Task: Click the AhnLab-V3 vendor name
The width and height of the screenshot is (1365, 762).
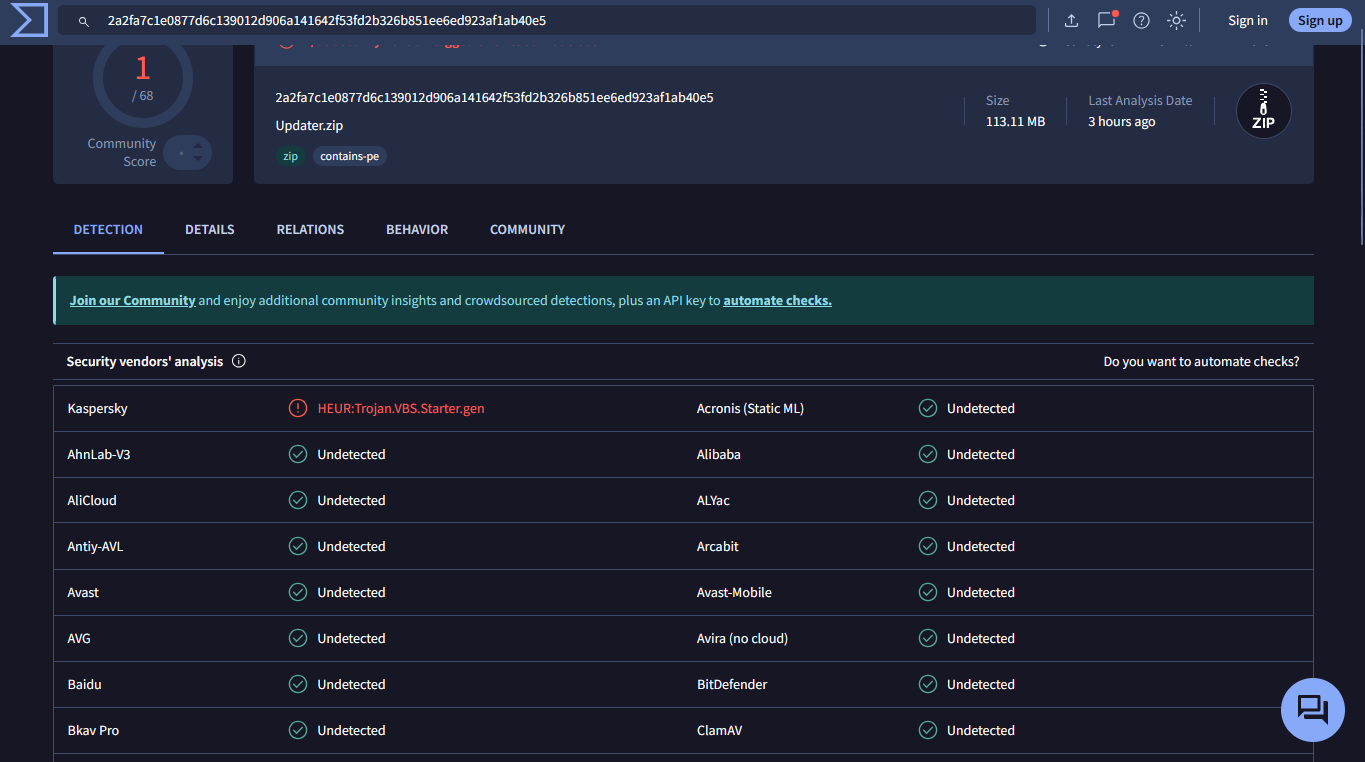Action: [99, 454]
